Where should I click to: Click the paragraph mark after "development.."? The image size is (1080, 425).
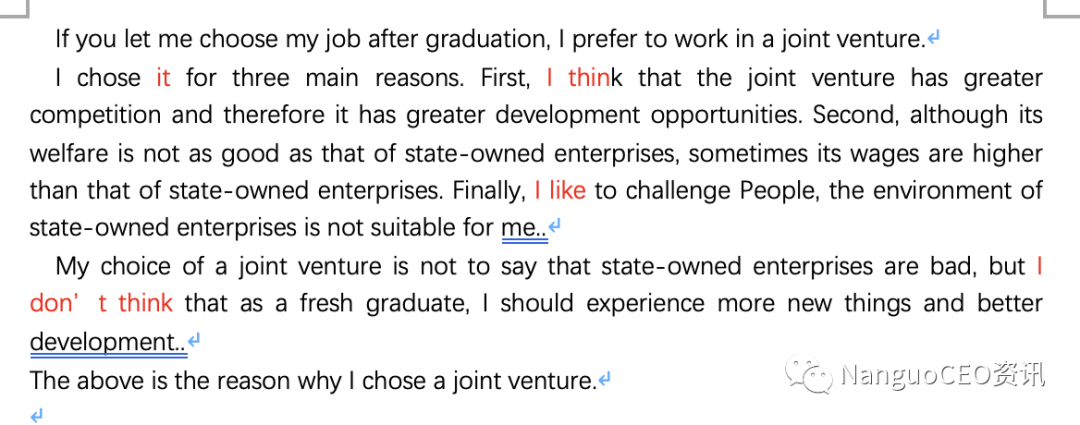[195, 340]
